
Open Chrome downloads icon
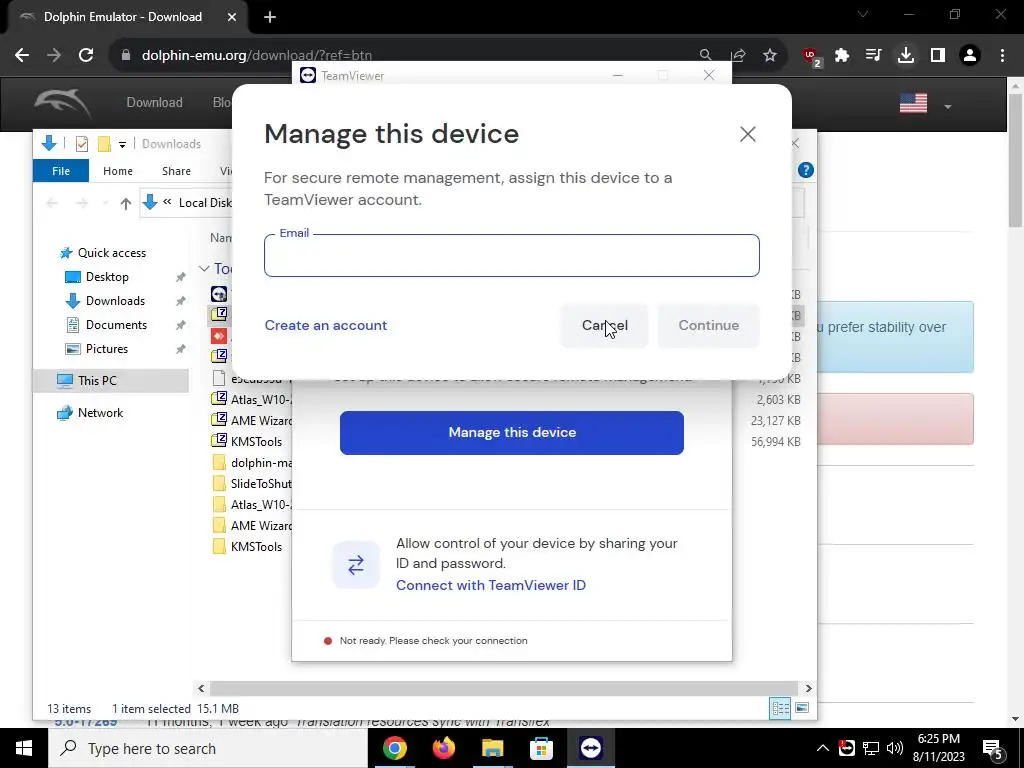(906, 56)
